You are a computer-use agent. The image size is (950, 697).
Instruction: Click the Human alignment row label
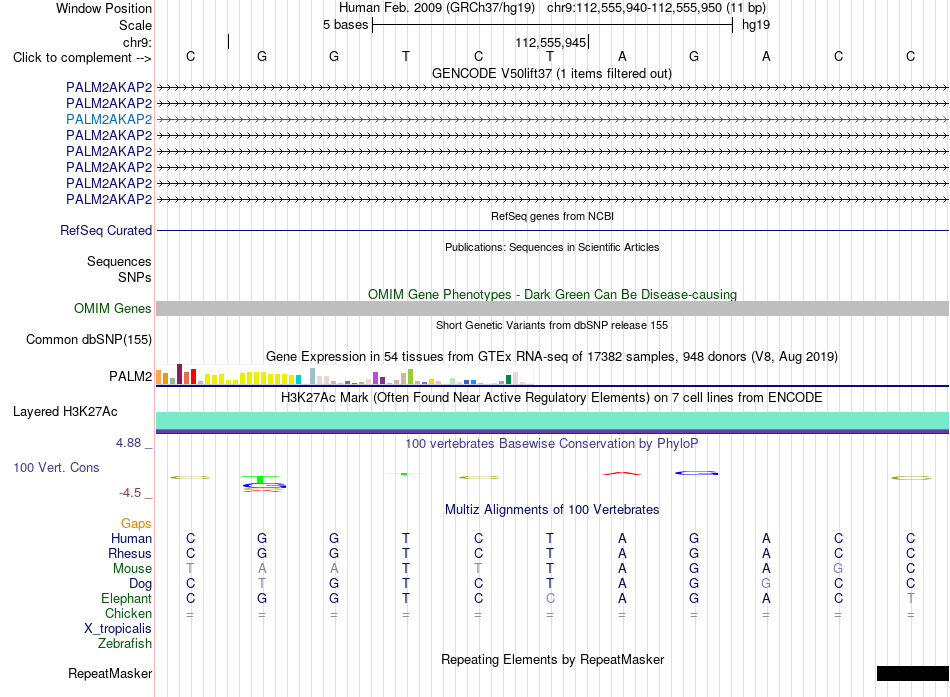coord(131,538)
